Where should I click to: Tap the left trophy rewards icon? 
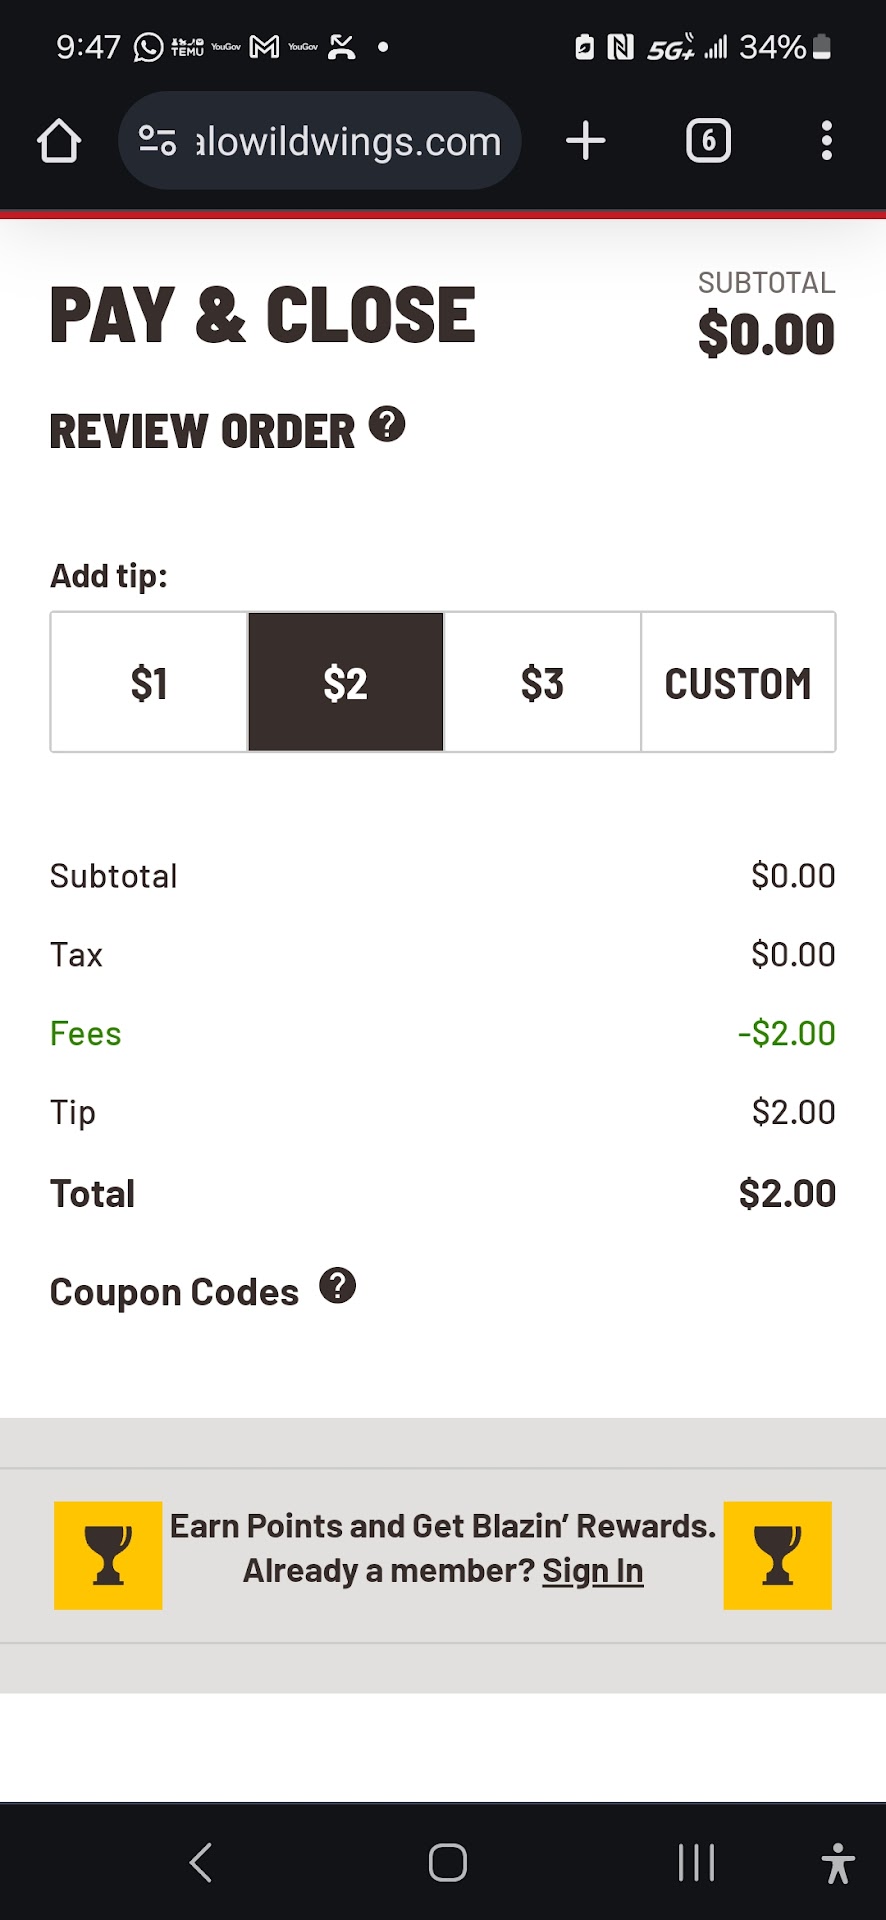point(108,1555)
